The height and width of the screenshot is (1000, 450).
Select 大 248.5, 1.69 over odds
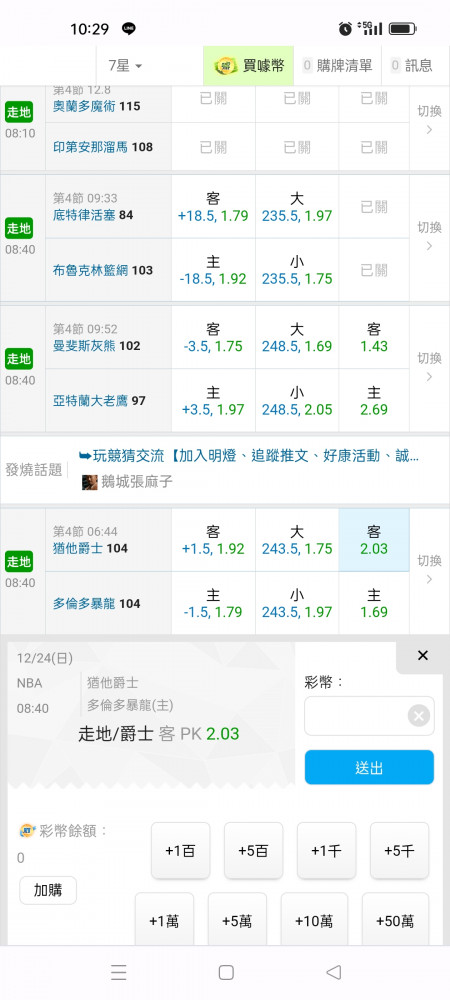[297, 337]
